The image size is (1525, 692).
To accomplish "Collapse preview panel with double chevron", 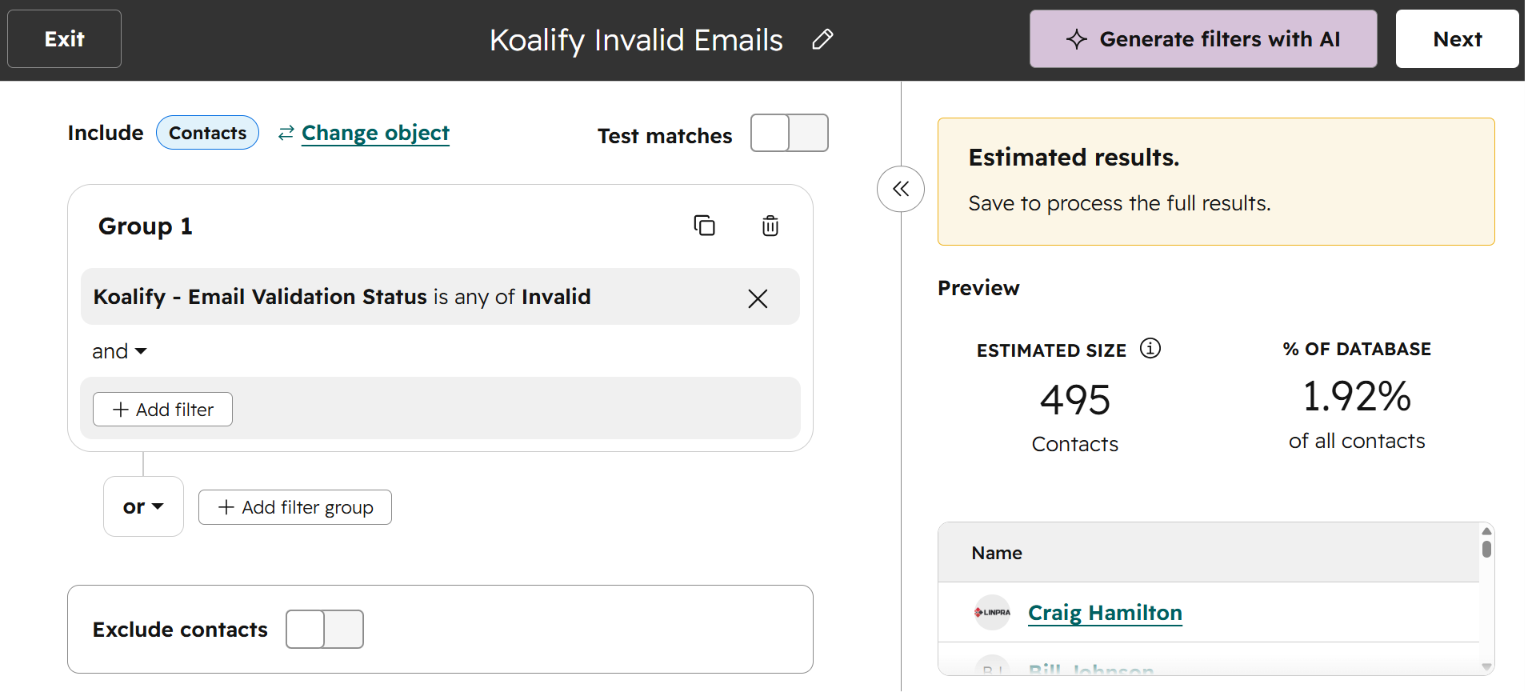I will (x=901, y=188).
